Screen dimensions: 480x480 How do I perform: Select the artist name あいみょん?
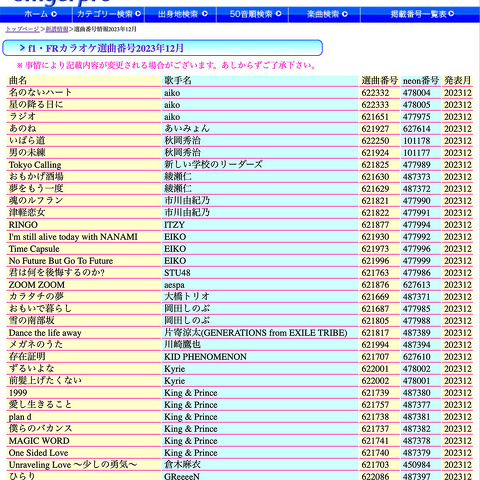coord(187,128)
